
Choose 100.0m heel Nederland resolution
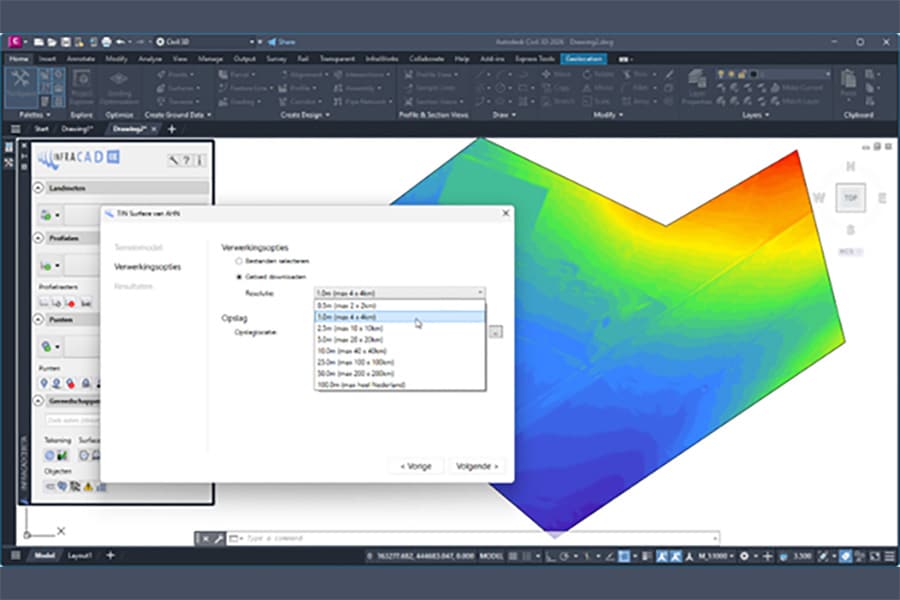pos(399,385)
